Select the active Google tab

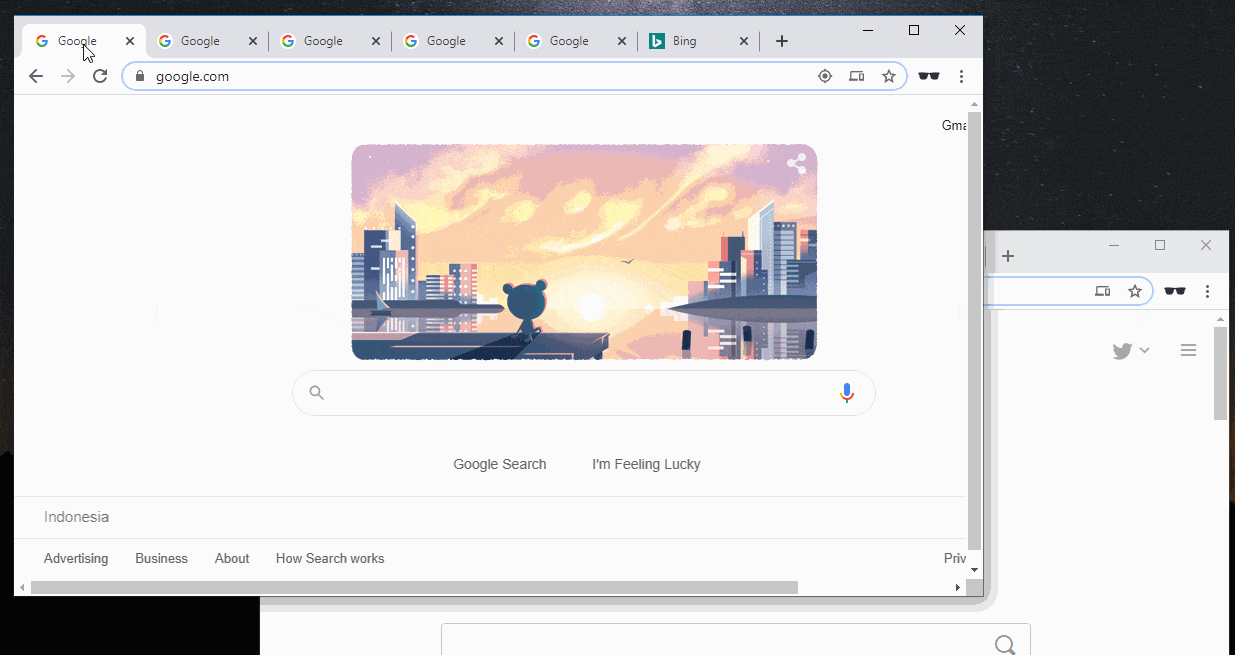click(x=84, y=41)
